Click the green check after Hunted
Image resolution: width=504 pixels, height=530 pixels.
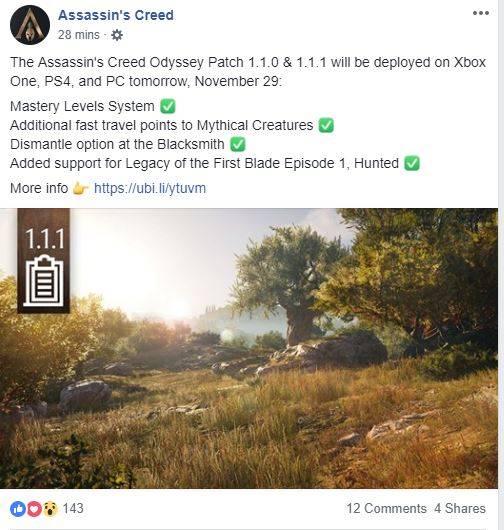pyautogui.click(x=412, y=163)
